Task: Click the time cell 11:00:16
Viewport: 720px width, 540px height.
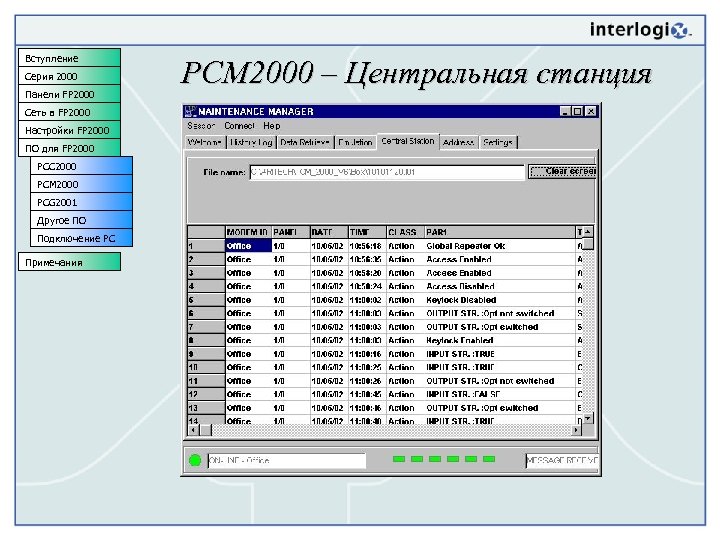Action: click(367, 354)
